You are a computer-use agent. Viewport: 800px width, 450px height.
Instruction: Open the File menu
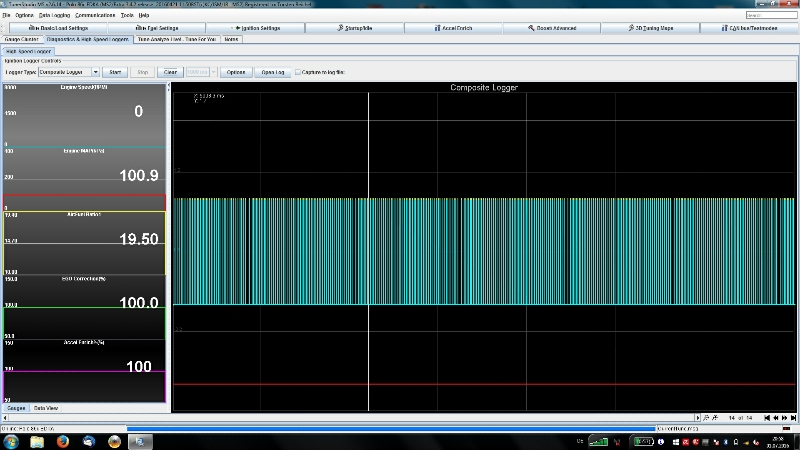[6, 15]
